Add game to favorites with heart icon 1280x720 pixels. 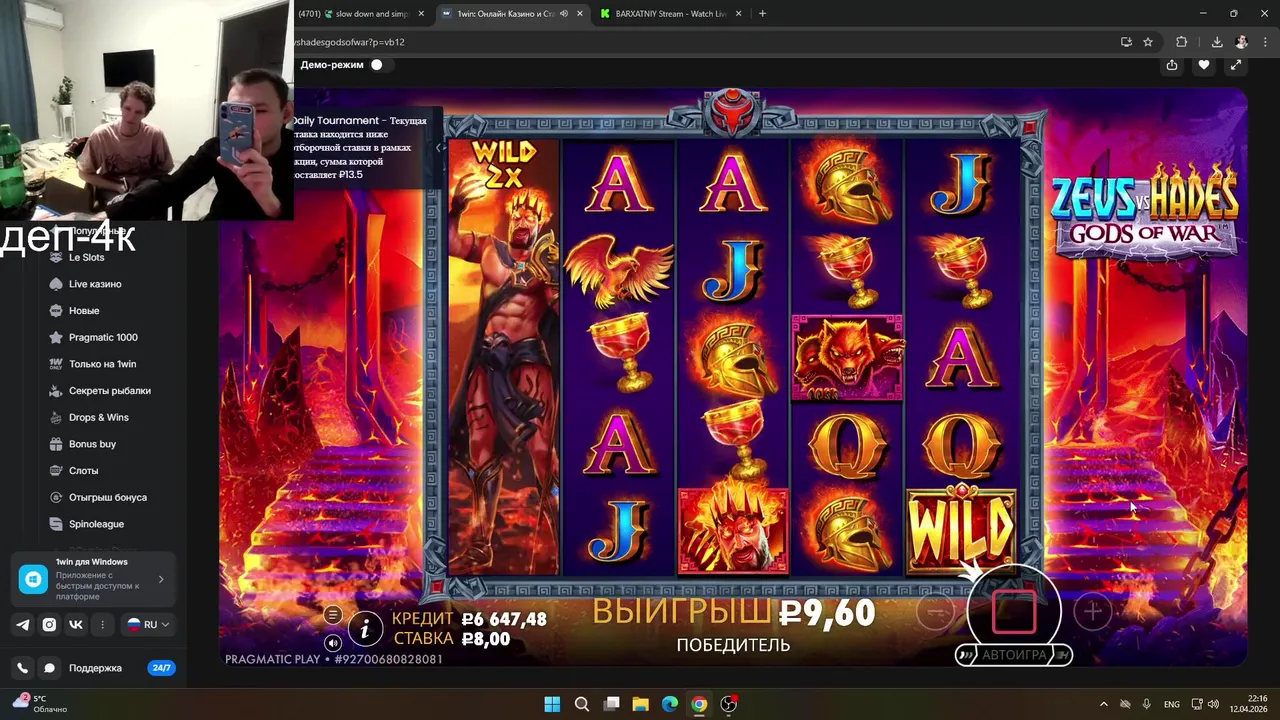coord(1204,65)
